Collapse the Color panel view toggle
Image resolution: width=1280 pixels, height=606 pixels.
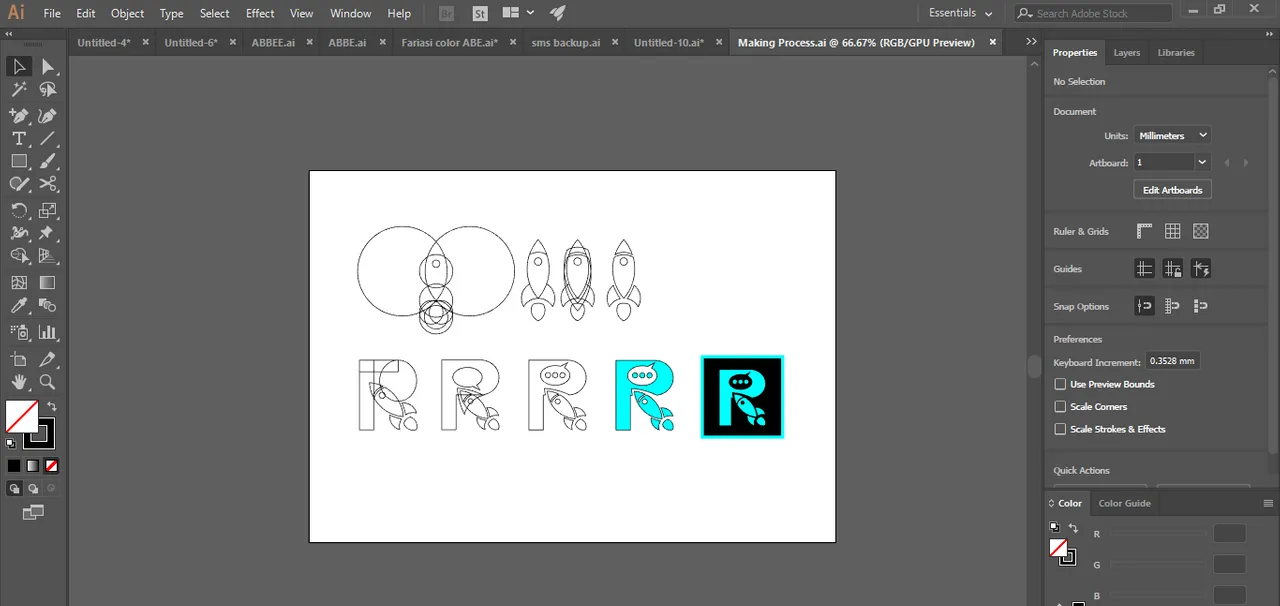(1051, 503)
